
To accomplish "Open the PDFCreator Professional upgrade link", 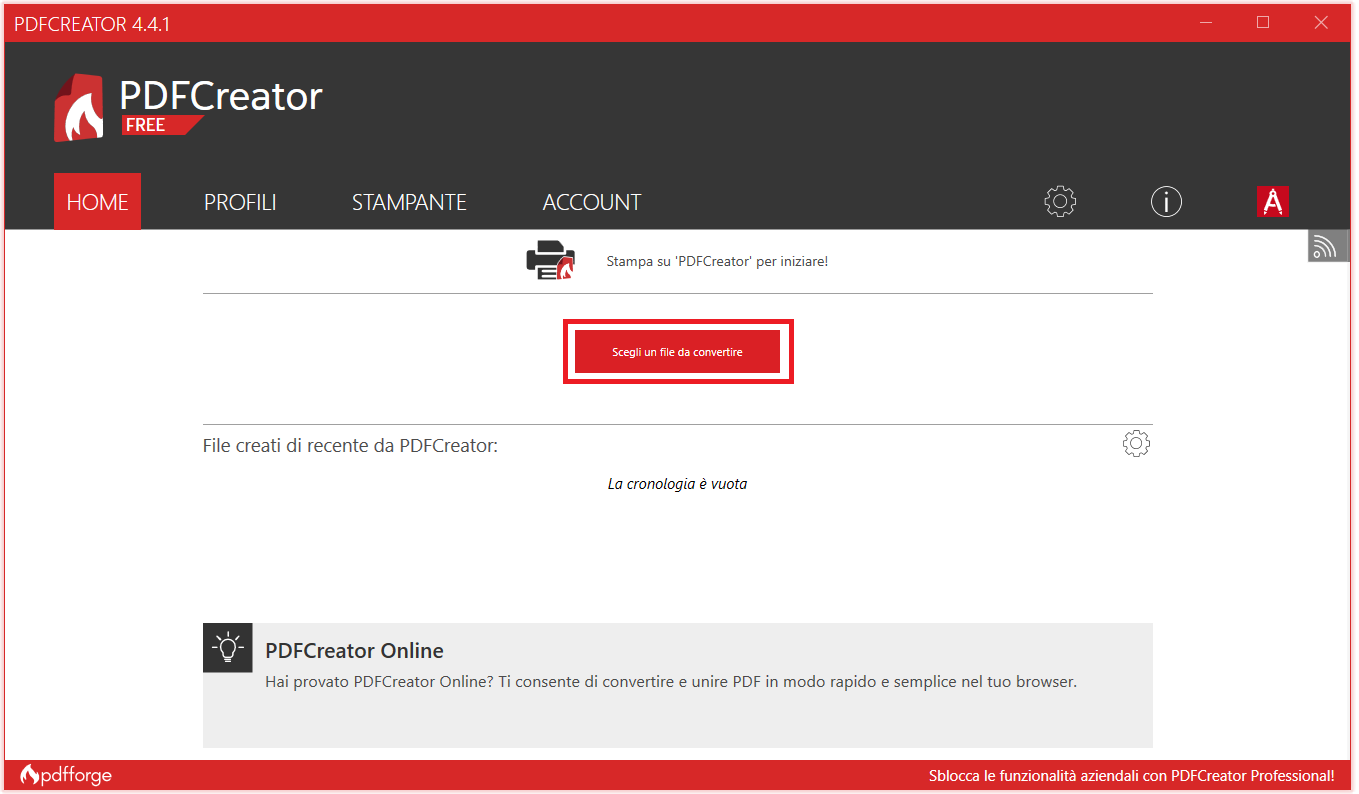I will [x=1131, y=774].
